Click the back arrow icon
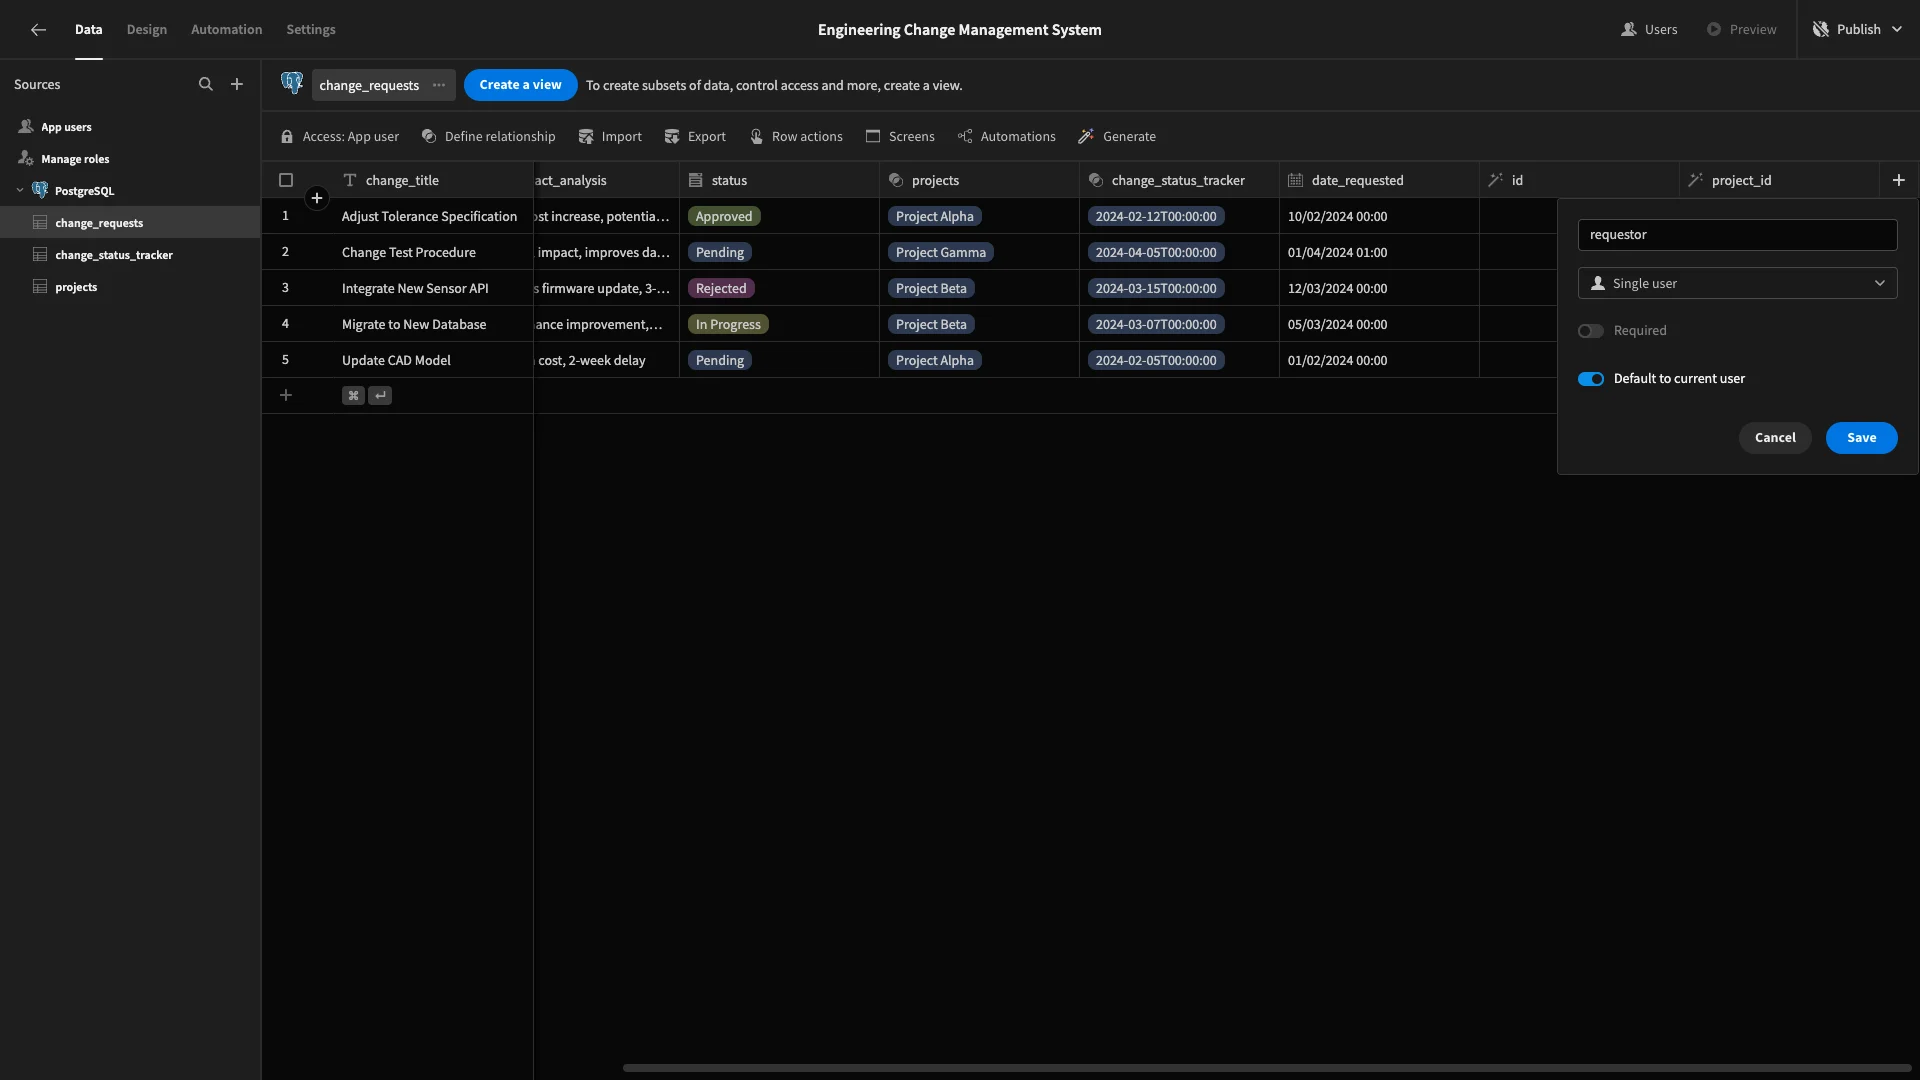The image size is (1920, 1080). [38, 30]
